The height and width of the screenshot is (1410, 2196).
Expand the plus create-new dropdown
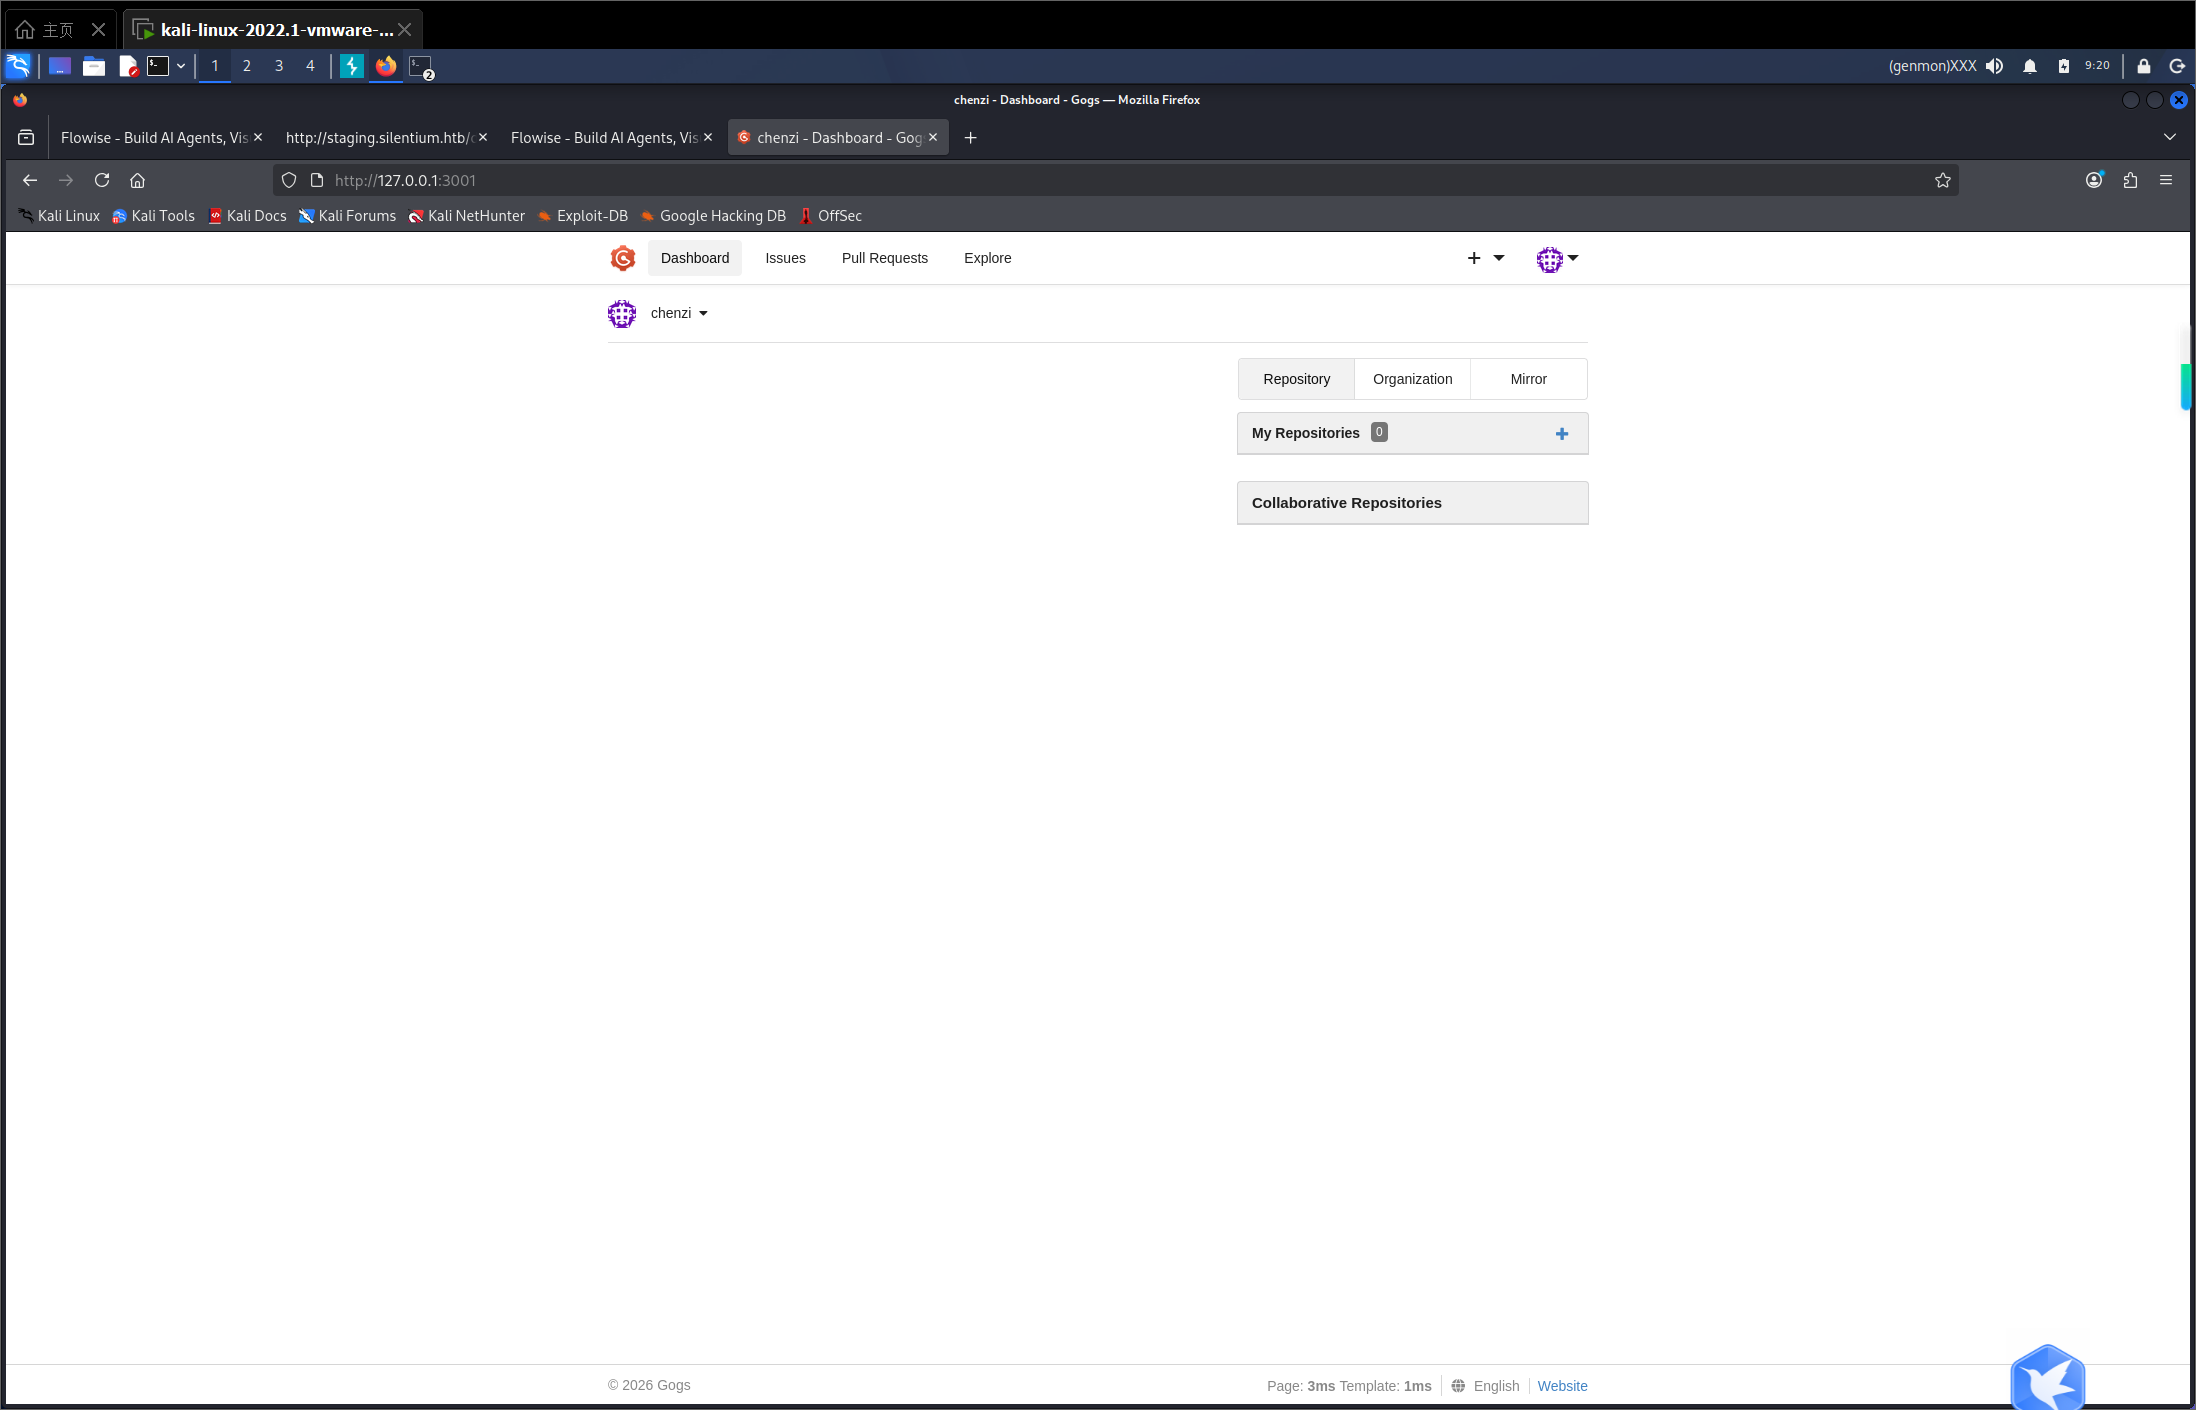click(1485, 258)
